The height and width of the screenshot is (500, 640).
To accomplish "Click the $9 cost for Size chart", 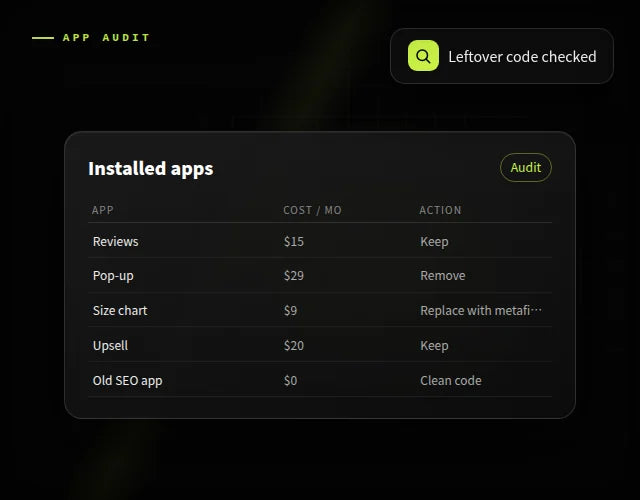I will [291, 311].
